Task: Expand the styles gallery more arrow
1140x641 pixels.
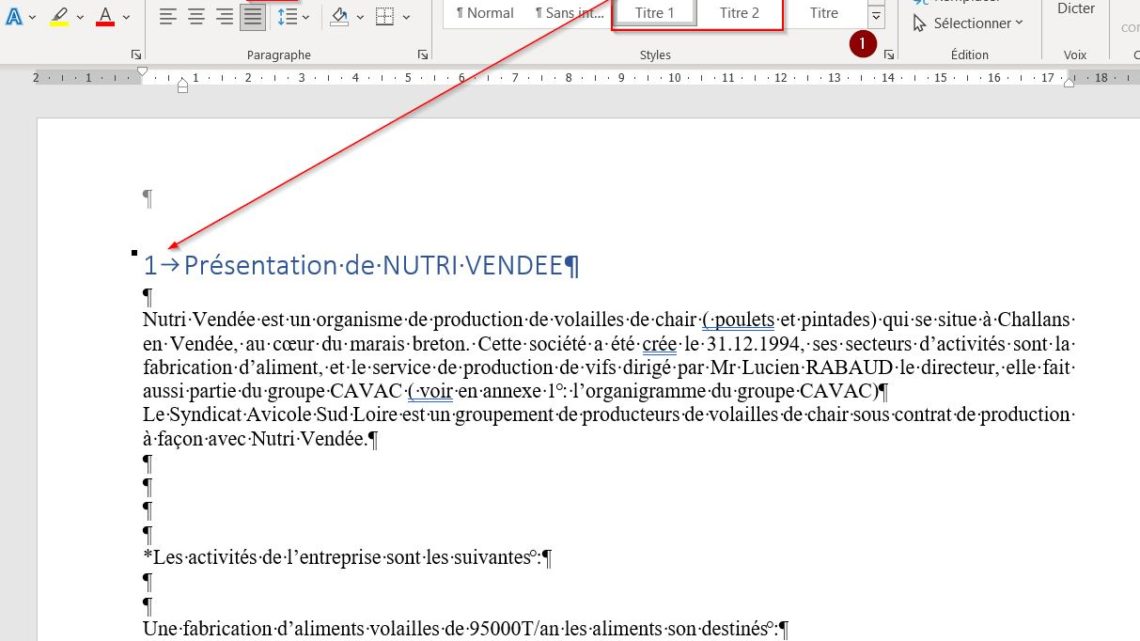Action: [x=876, y=16]
